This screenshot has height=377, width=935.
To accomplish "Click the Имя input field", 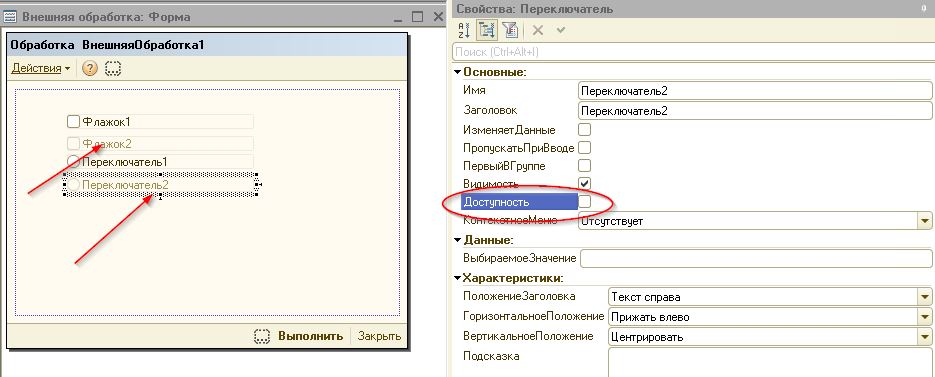I will point(755,91).
